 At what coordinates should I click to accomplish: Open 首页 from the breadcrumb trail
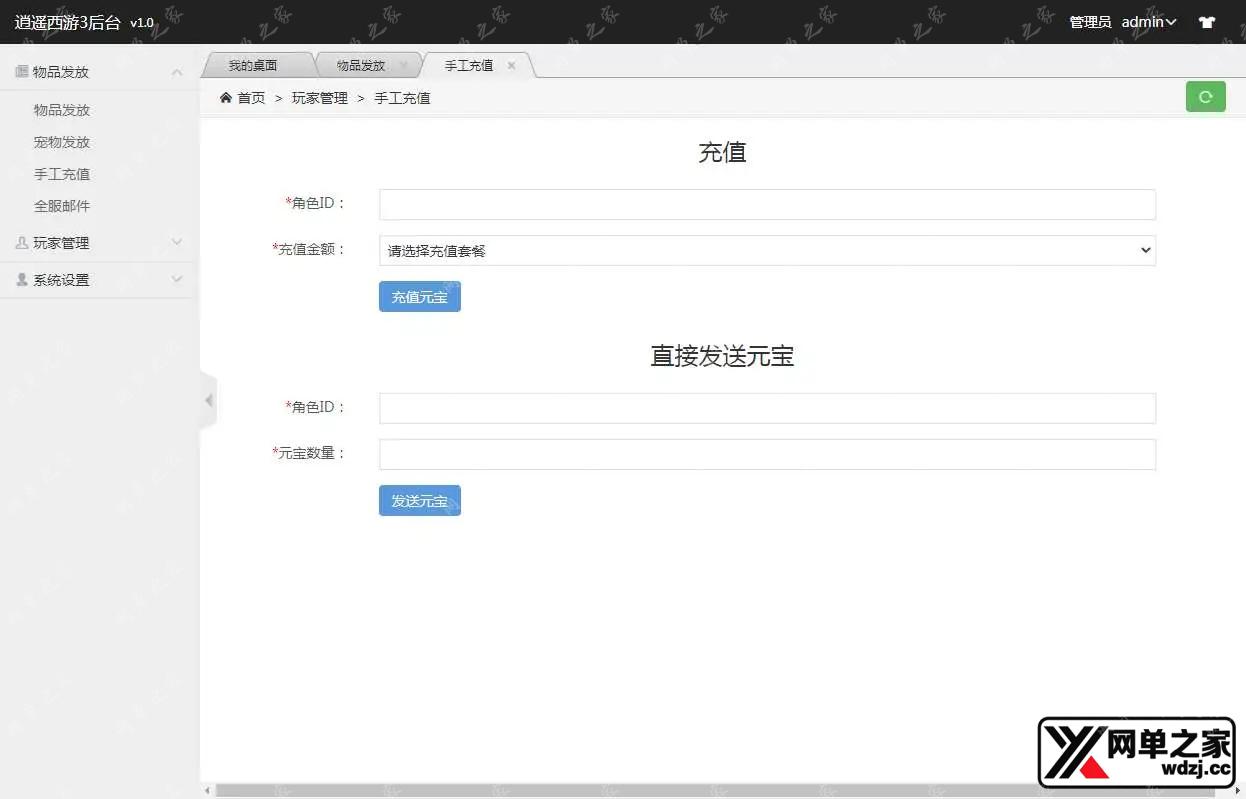pos(250,97)
